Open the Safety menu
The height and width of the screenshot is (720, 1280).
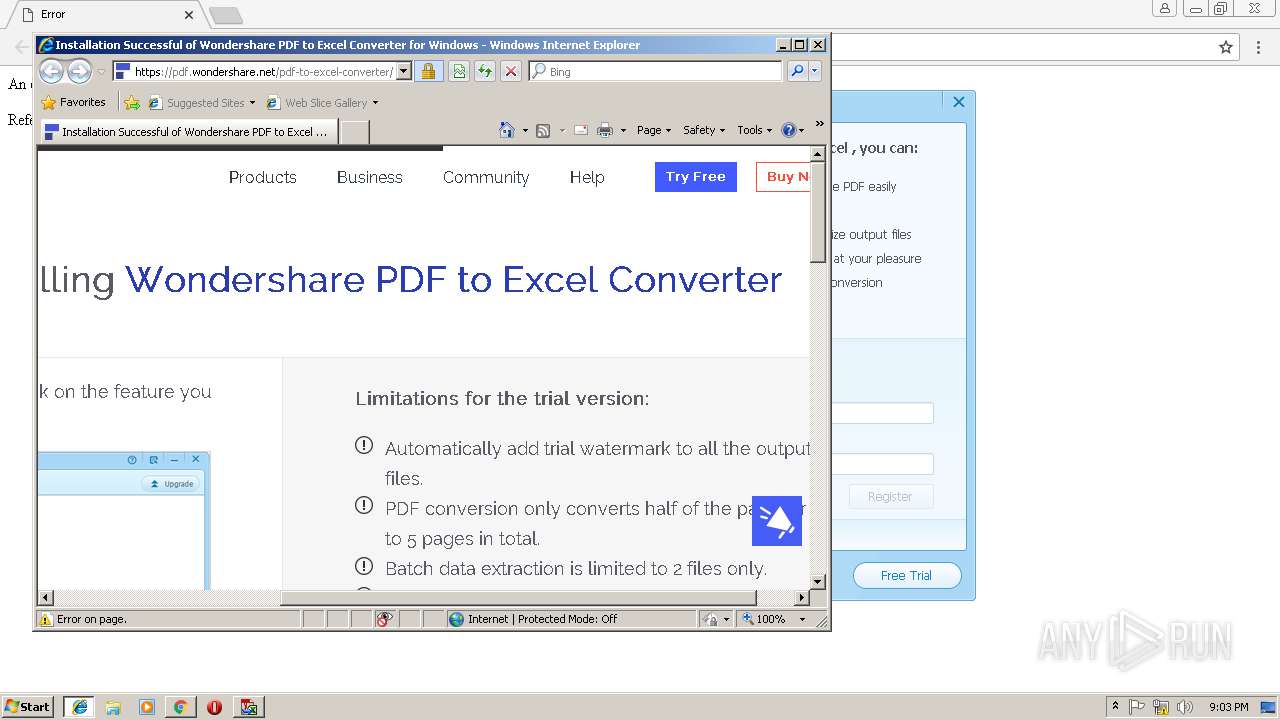click(x=704, y=130)
